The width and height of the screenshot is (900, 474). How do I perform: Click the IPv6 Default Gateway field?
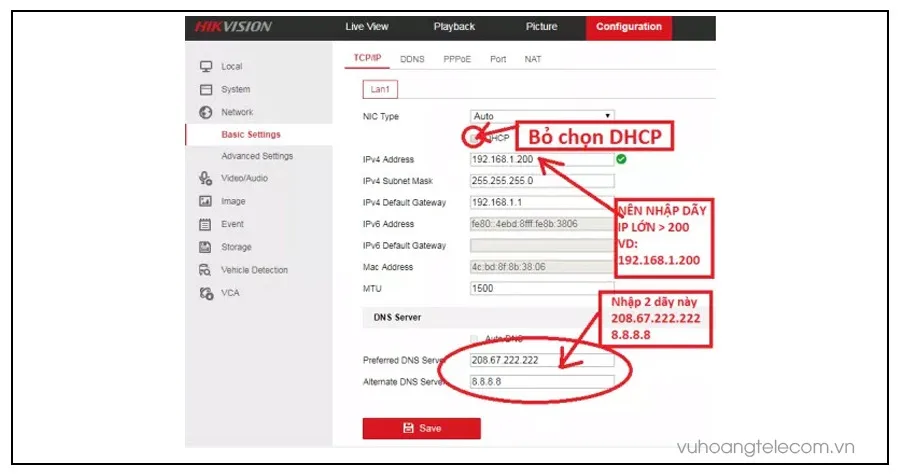coord(542,246)
